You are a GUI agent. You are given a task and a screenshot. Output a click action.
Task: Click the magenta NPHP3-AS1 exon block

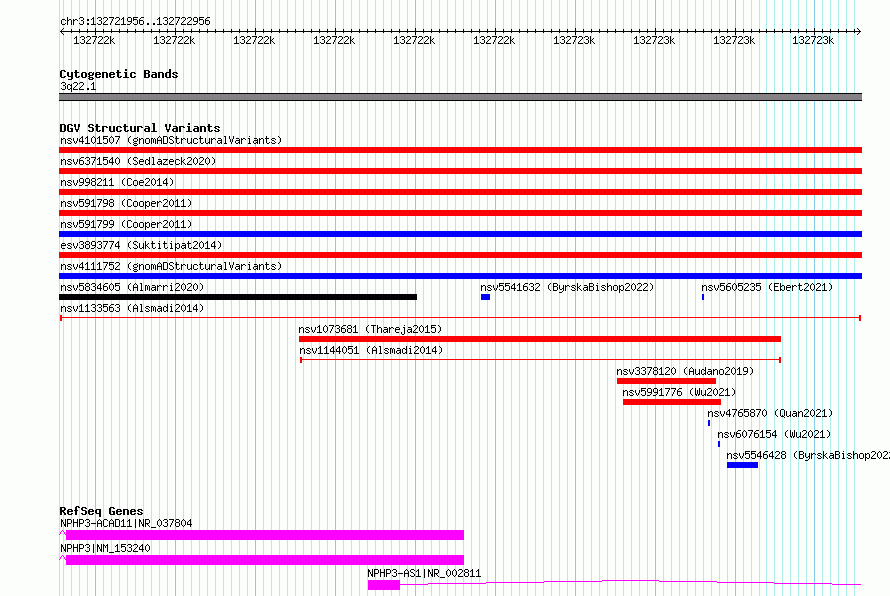click(384, 585)
